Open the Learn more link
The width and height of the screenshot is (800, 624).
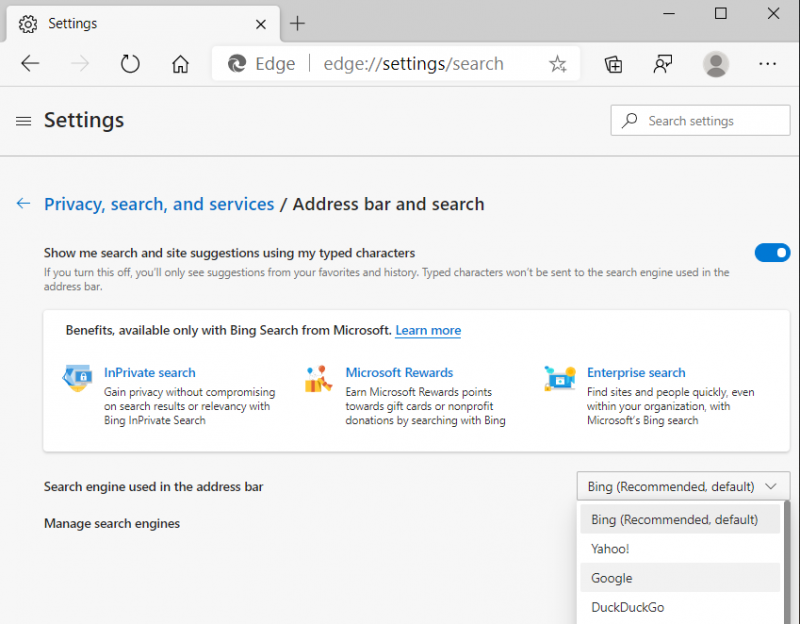point(428,331)
